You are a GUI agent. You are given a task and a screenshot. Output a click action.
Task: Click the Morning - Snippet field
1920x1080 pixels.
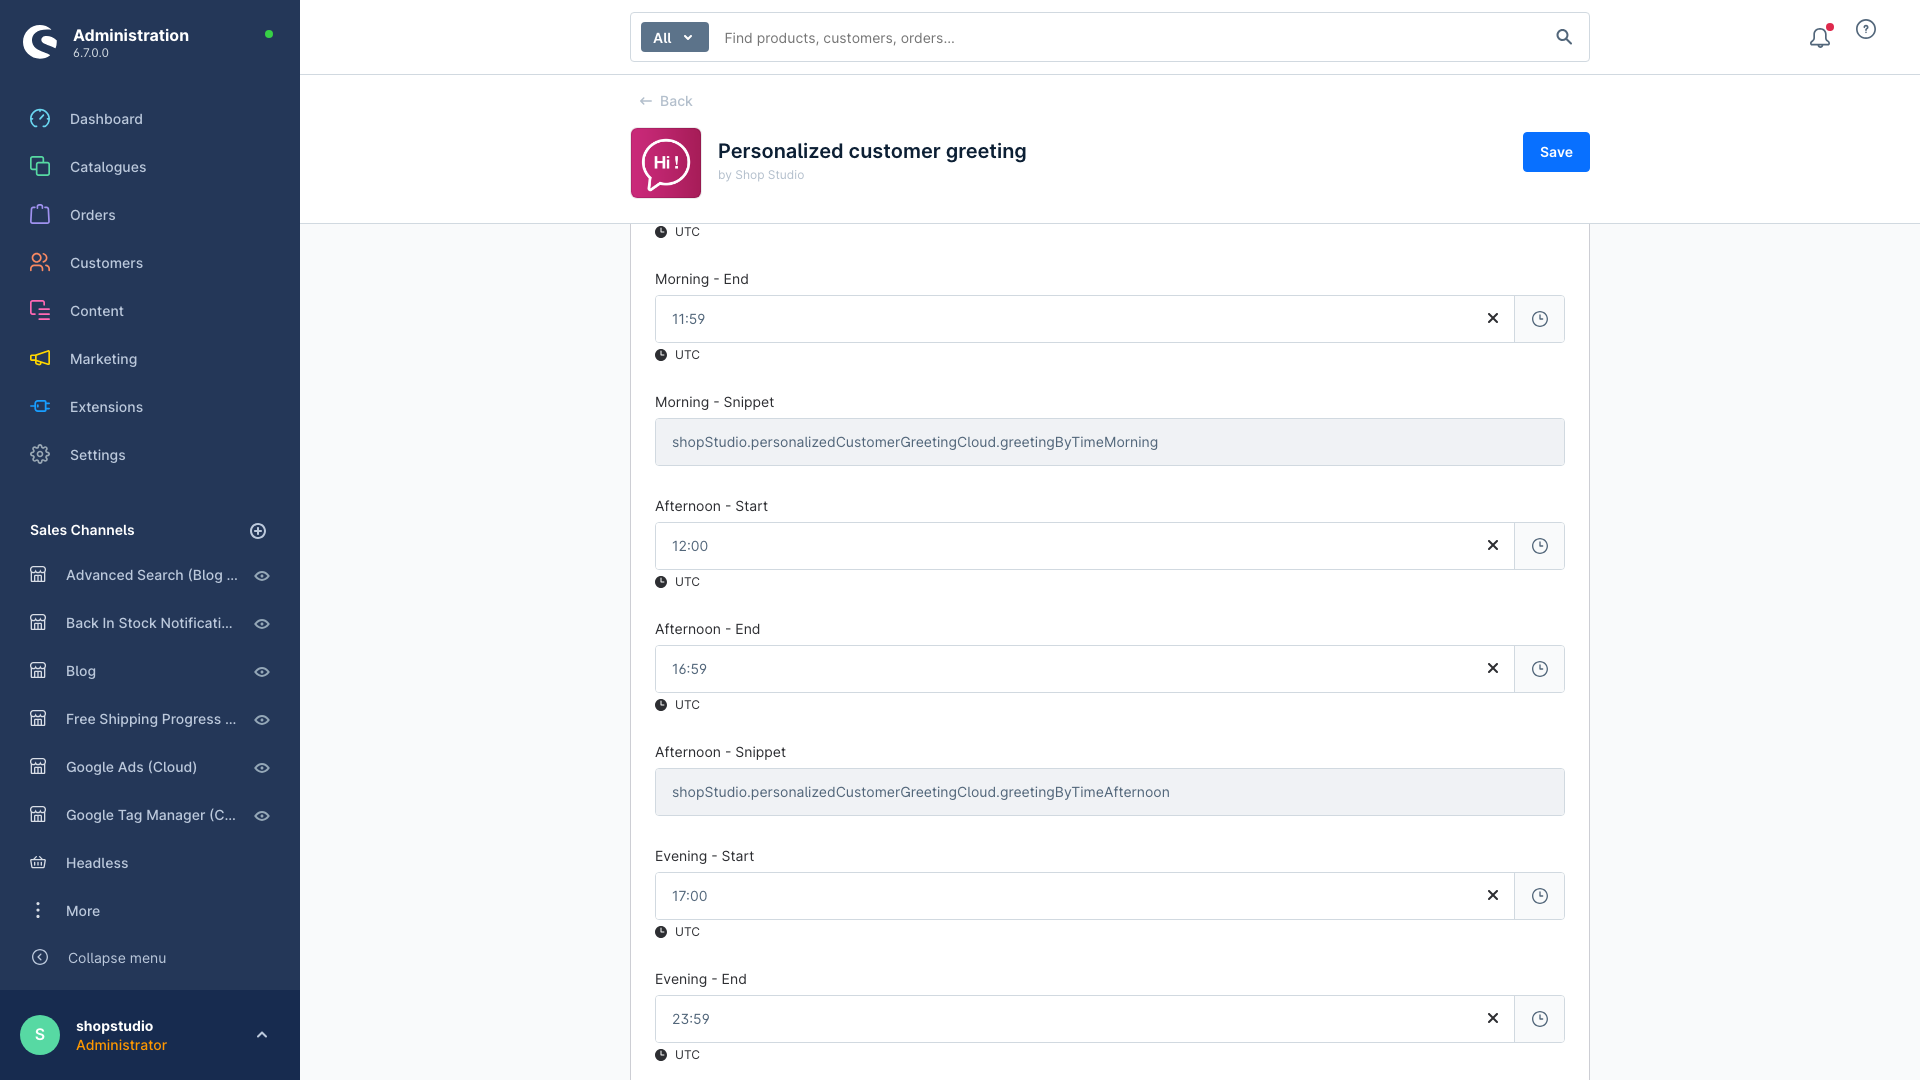(1110, 442)
